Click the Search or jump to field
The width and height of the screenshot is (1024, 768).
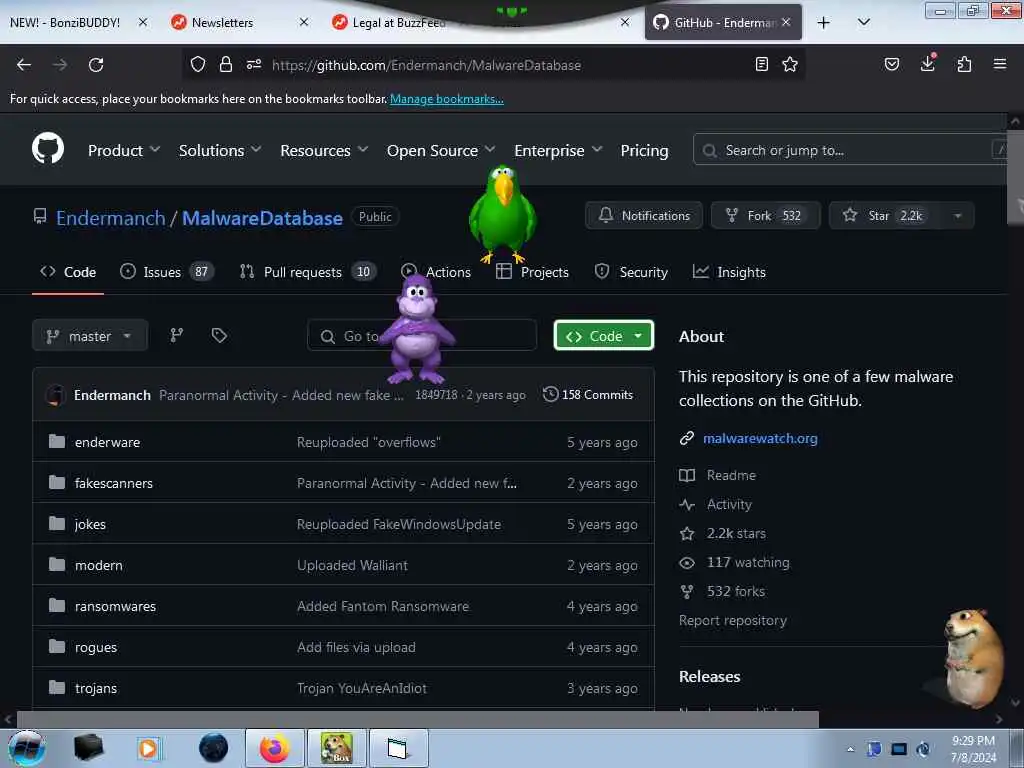852,150
